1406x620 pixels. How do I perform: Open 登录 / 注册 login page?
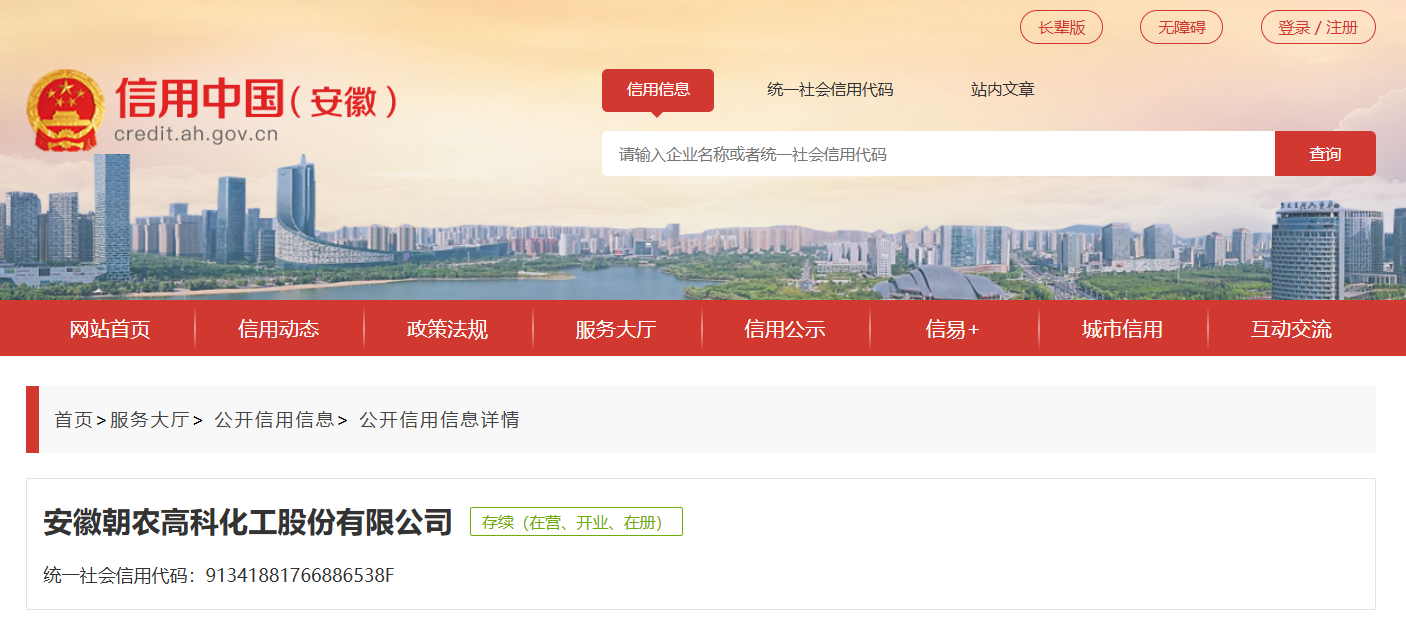[1318, 27]
